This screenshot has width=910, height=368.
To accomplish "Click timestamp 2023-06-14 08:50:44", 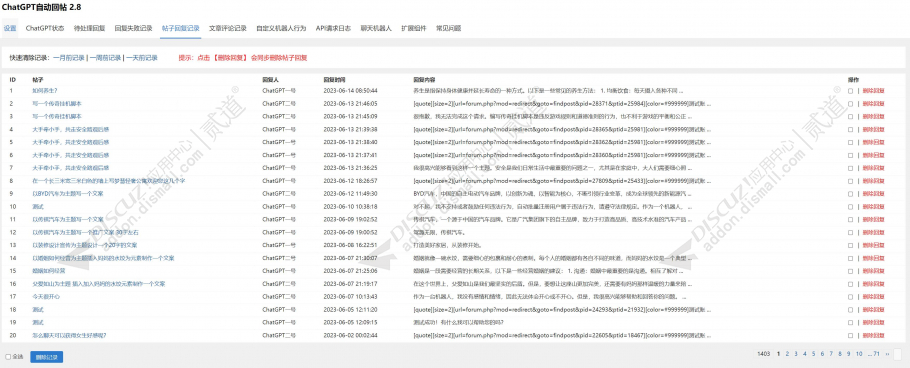I will (x=351, y=91).
